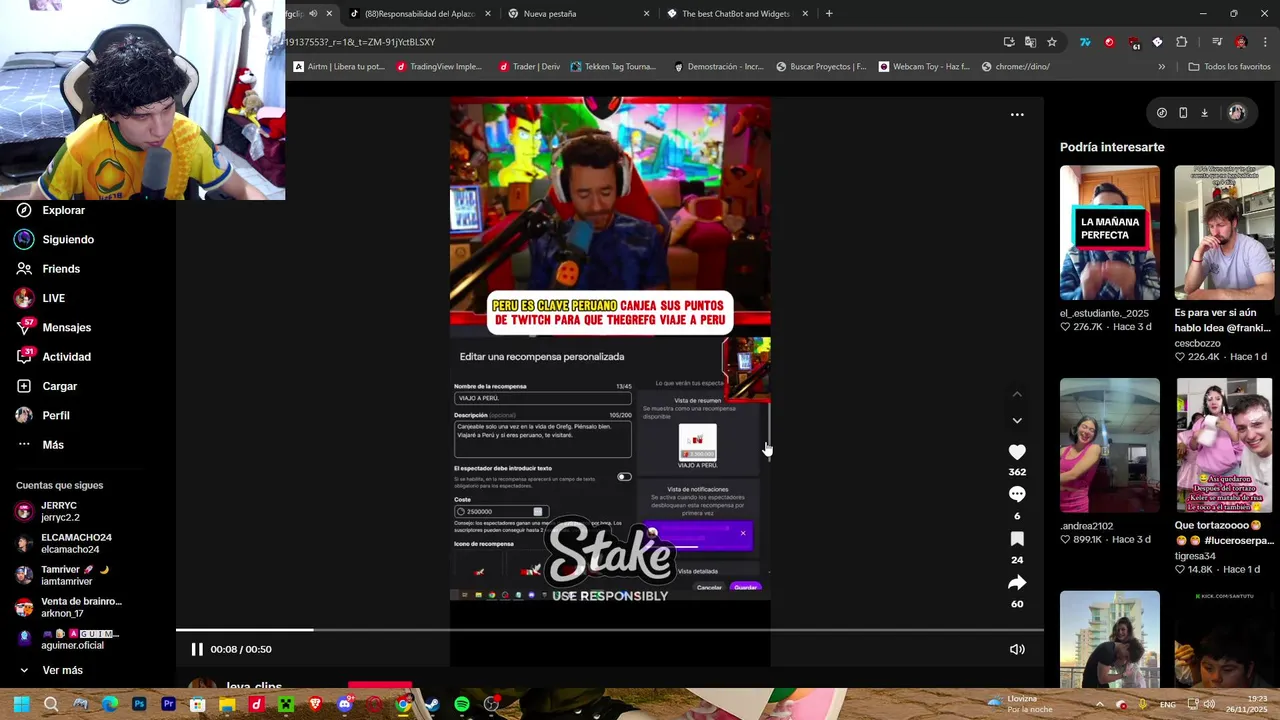The image size is (1280, 720).
Task: Open the Todos los favoritos folder
Action: [1230, 67]
